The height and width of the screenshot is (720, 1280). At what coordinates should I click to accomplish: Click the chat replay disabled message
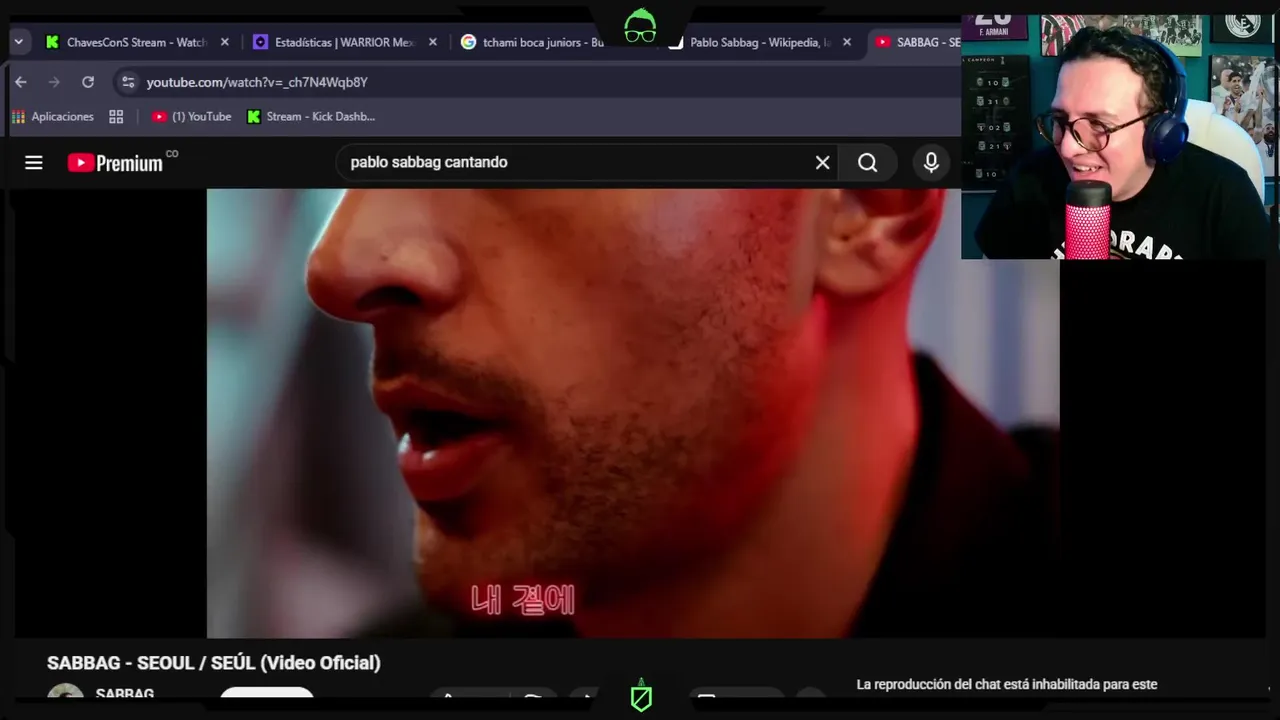tap(1007, 685)
